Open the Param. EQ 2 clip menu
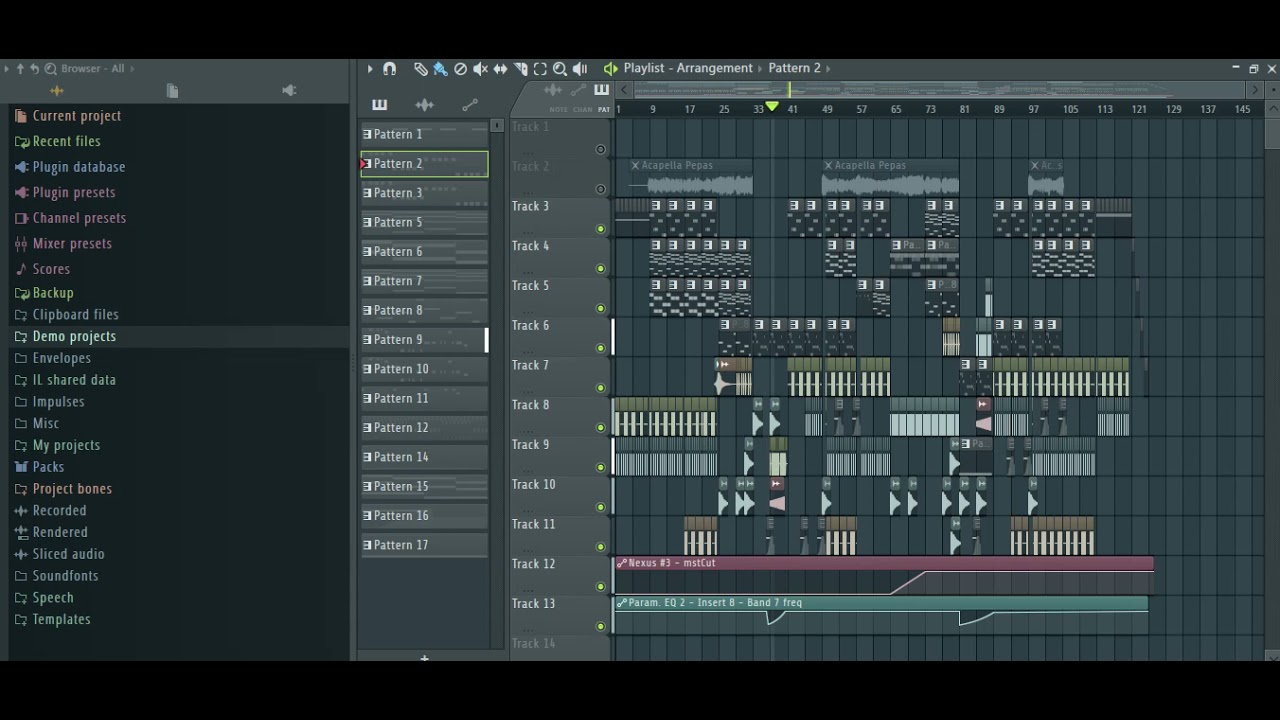 (622, 603)
